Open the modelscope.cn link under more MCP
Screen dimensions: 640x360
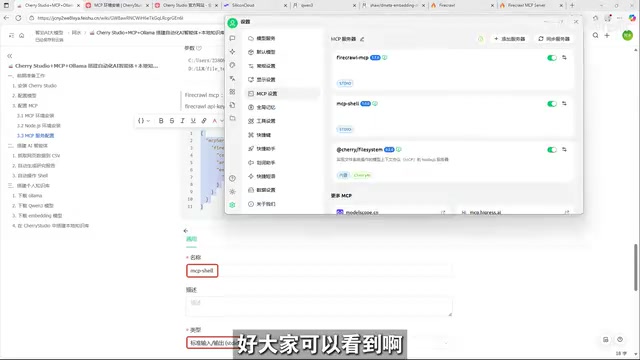tap(362, 213)
